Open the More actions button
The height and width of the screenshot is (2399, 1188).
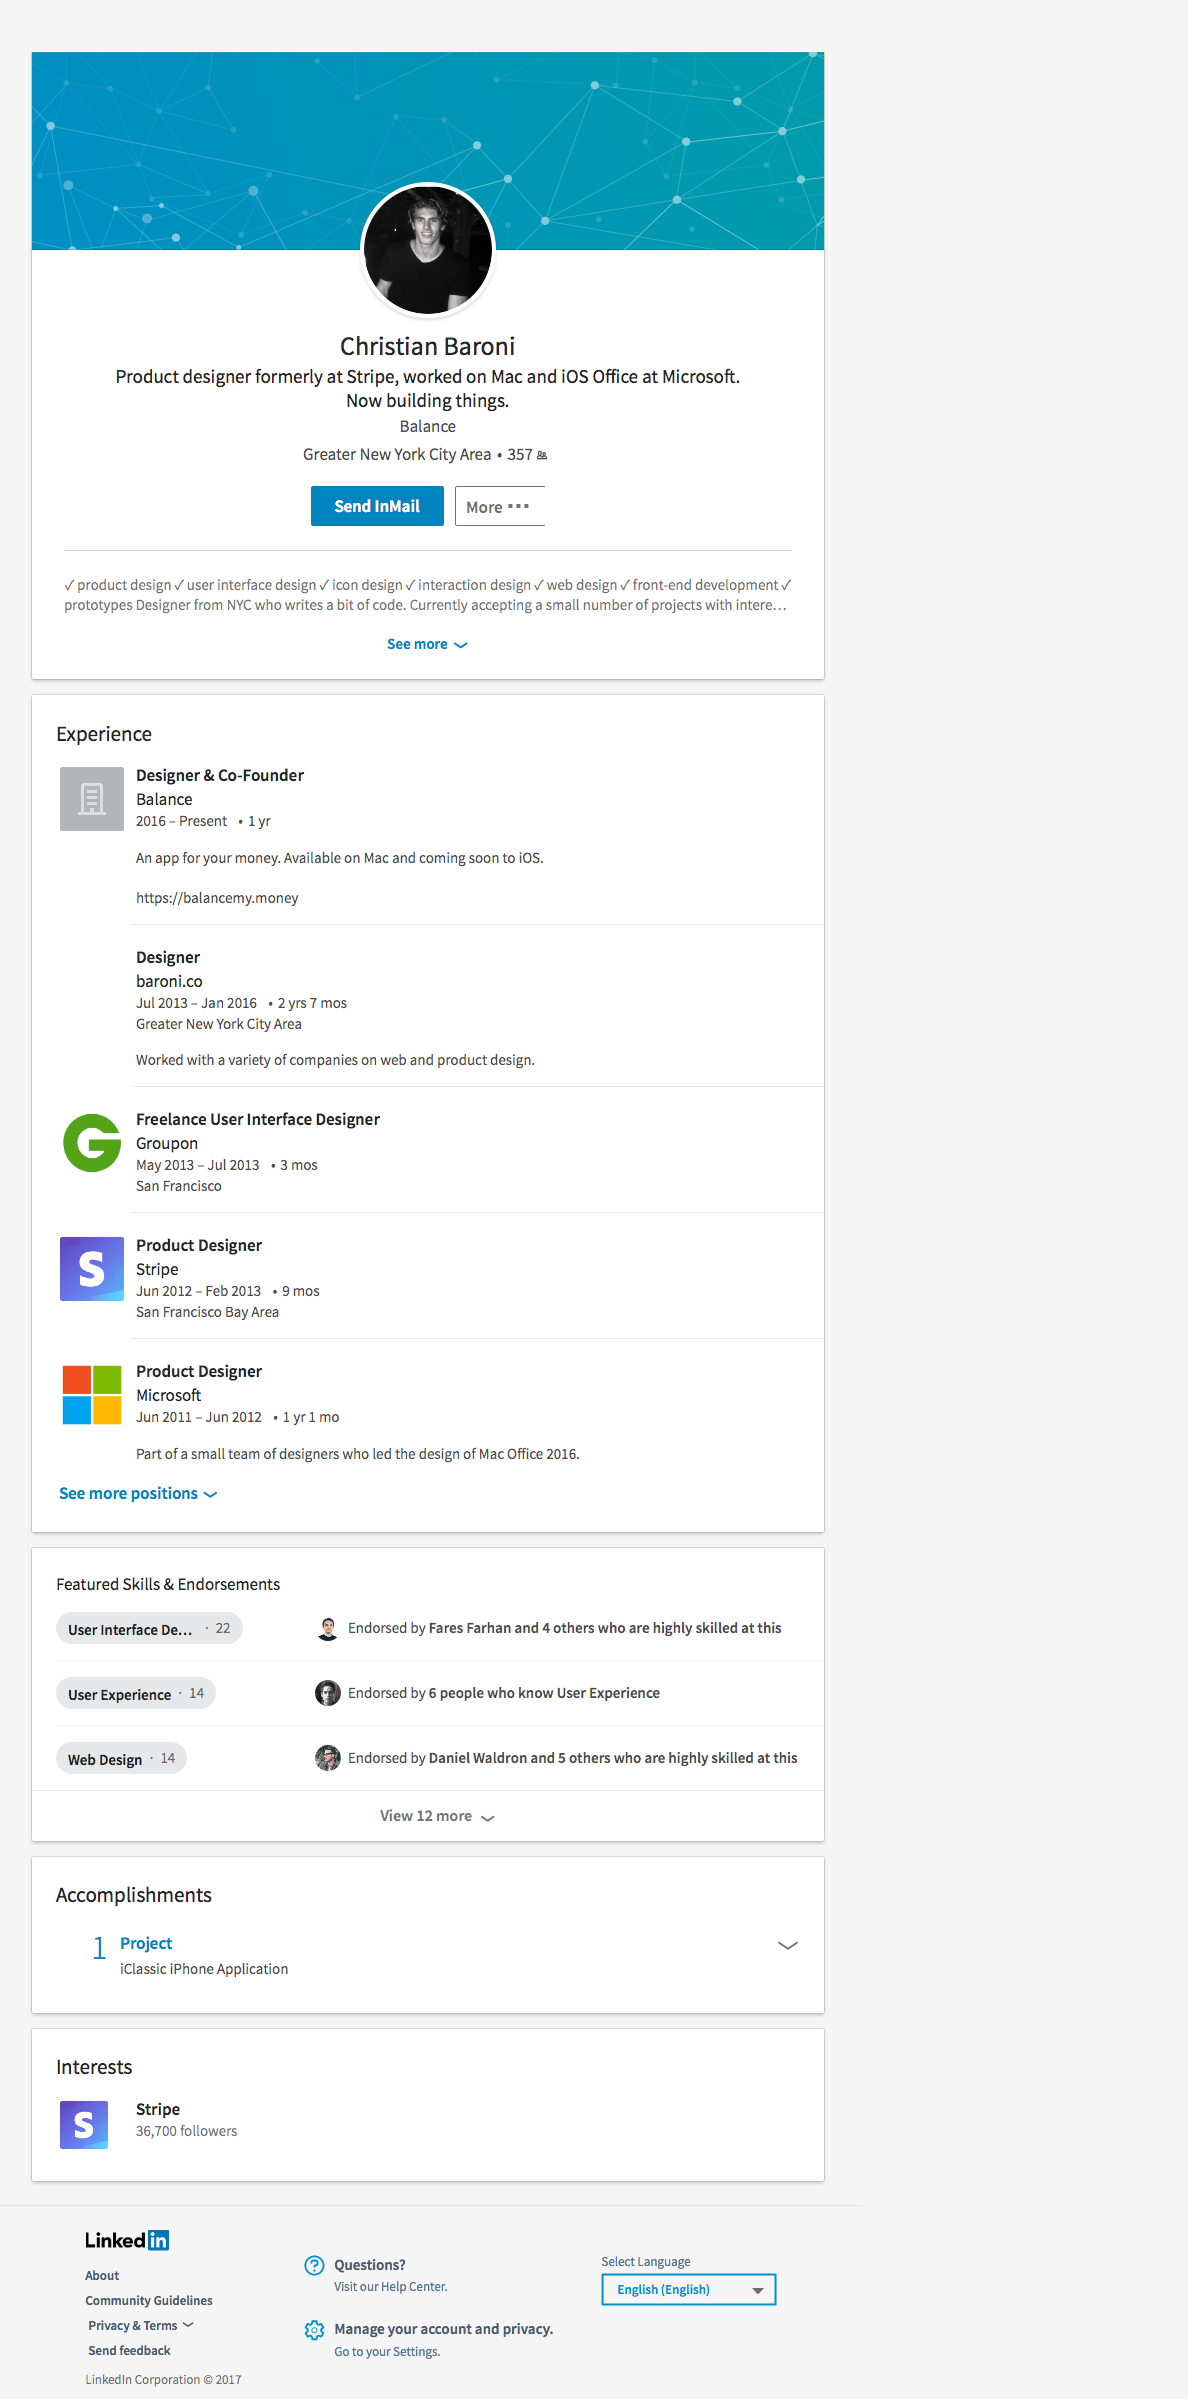pos(499,507)
